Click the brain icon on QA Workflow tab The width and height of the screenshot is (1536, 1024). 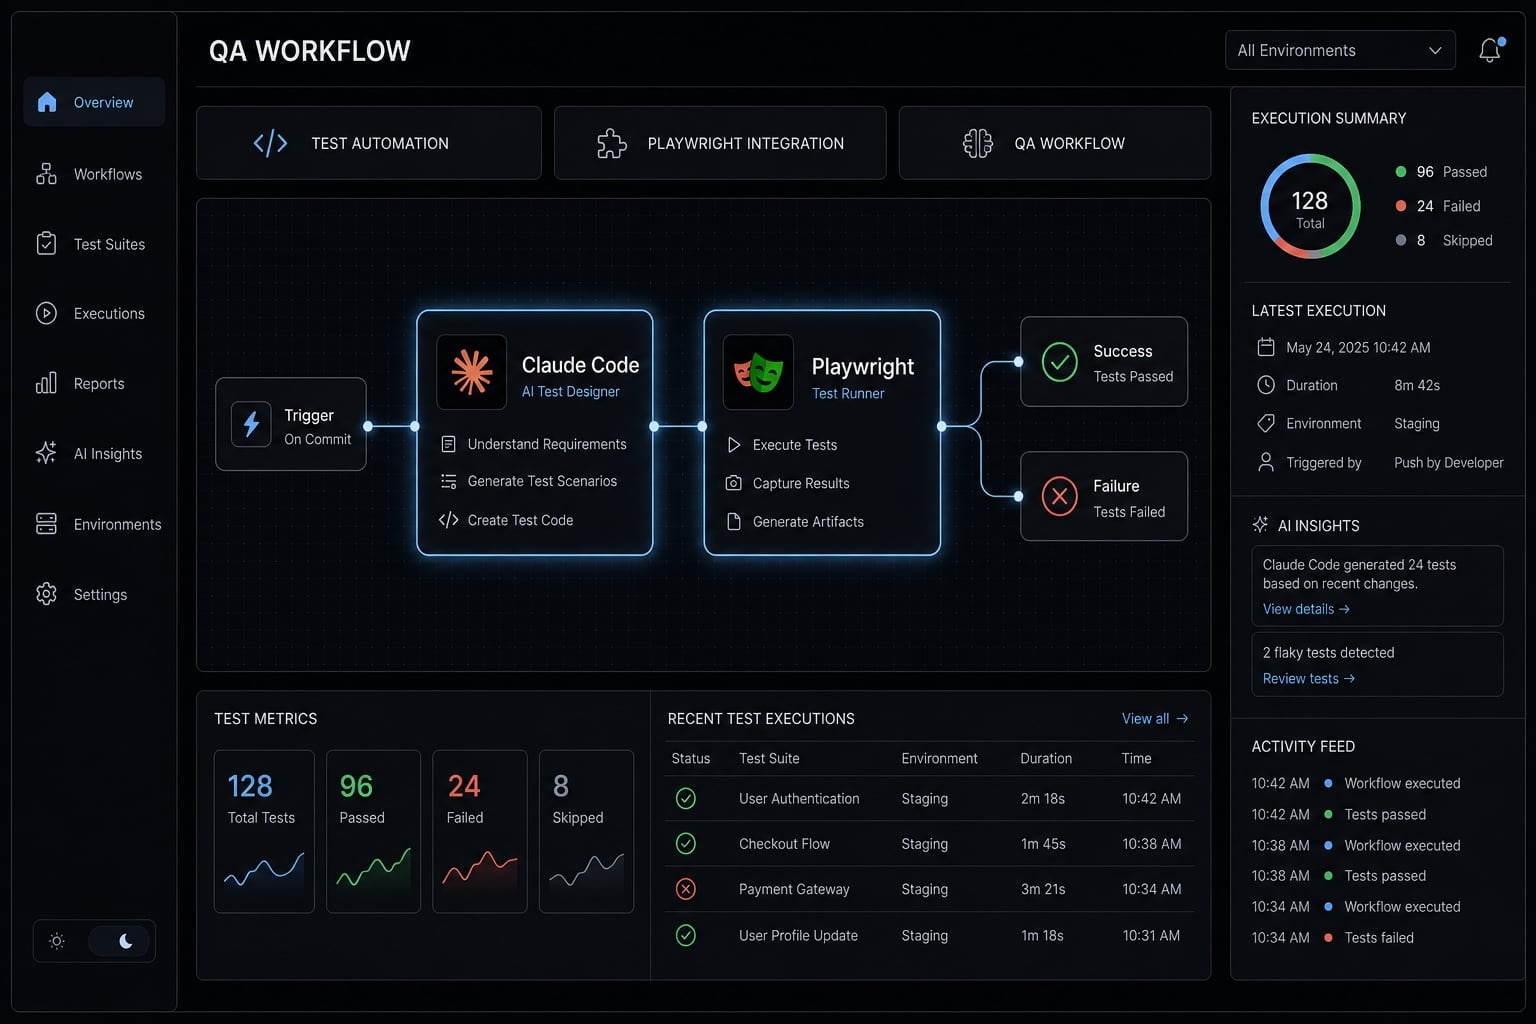coord(978,143)
